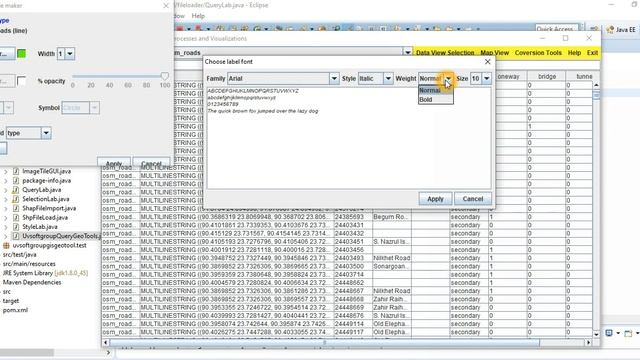Select StyleLab.java in Package Explorer

[x=40, y=227]
